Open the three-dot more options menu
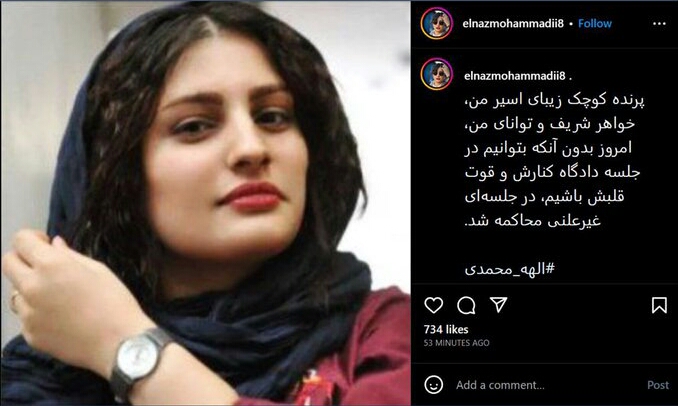 pyautogui.click(x=659, y=23)
